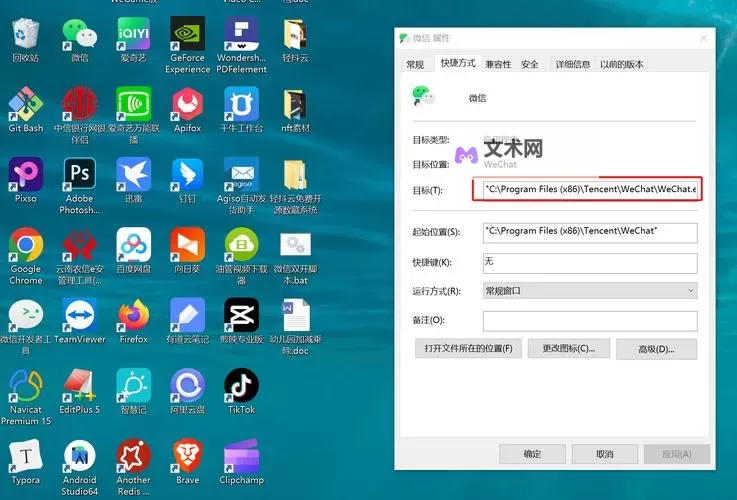Image resolution: width=737 pixels, height=500 pixels.
Task: Open the Recycle Bin desktop icon
Action: tap(25, 33)
